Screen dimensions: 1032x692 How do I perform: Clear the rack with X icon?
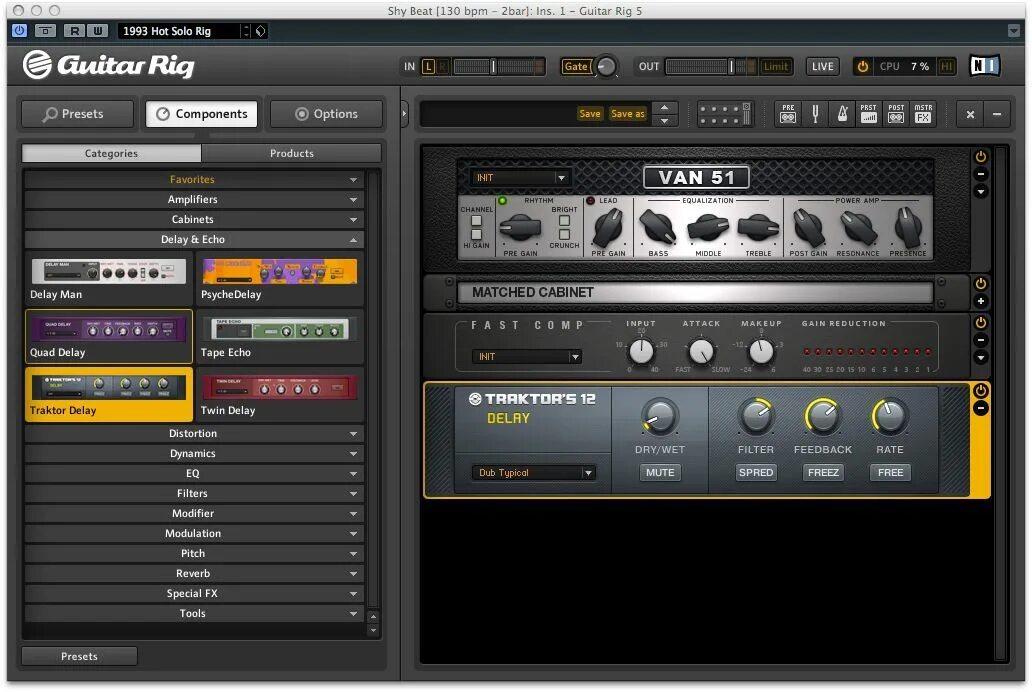[970, 115]
